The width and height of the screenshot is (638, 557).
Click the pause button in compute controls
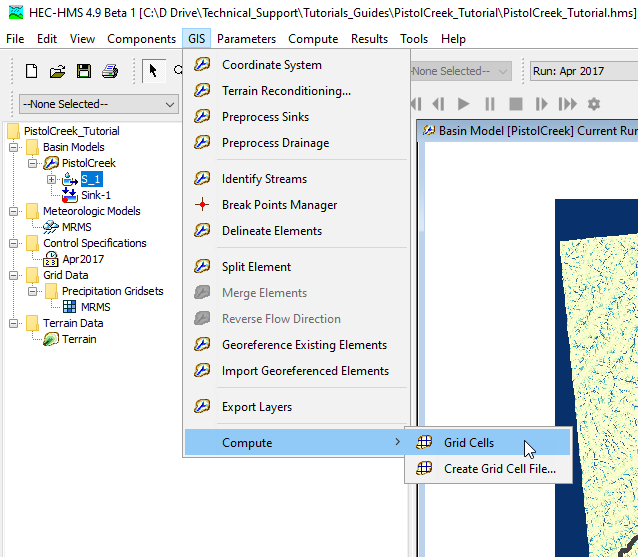(x=490, y=104)
